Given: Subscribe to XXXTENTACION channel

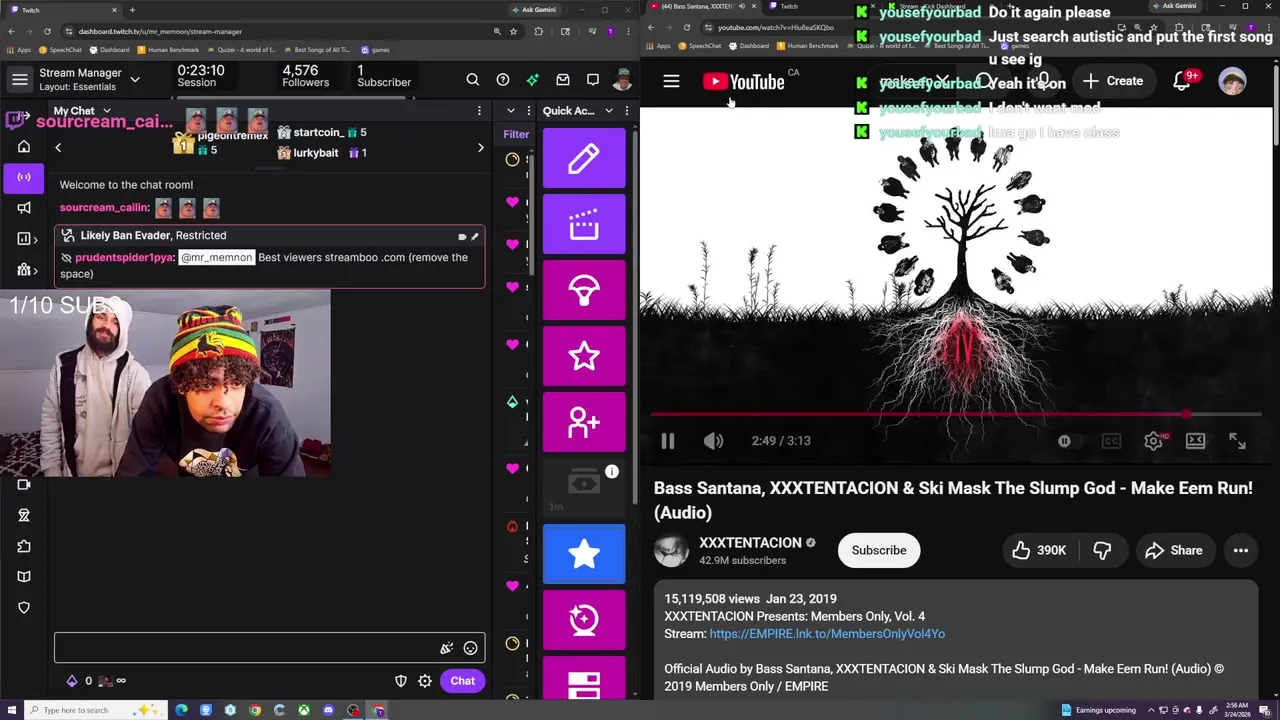Looking at the screenshot, I should 879,550.
